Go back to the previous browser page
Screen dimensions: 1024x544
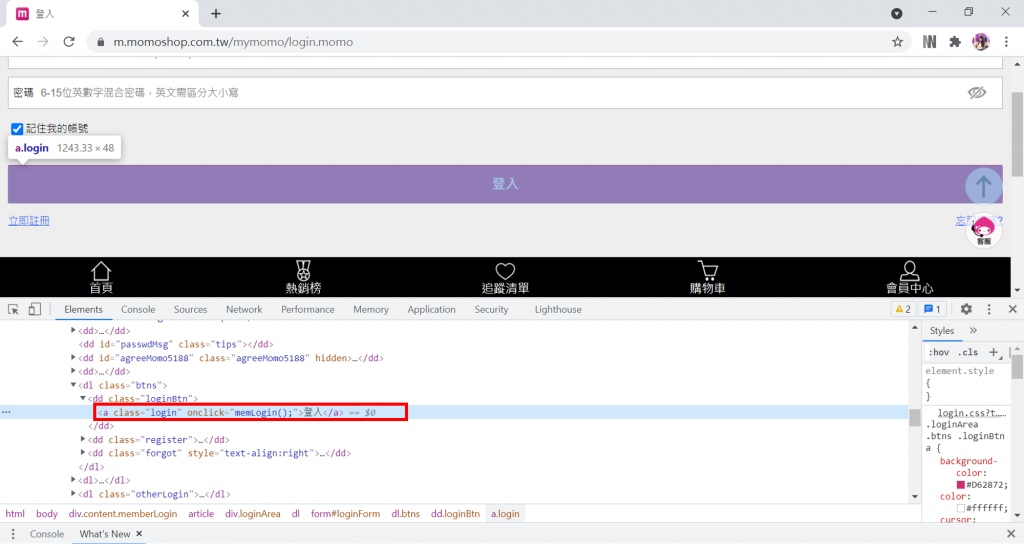tap(18, 42)
